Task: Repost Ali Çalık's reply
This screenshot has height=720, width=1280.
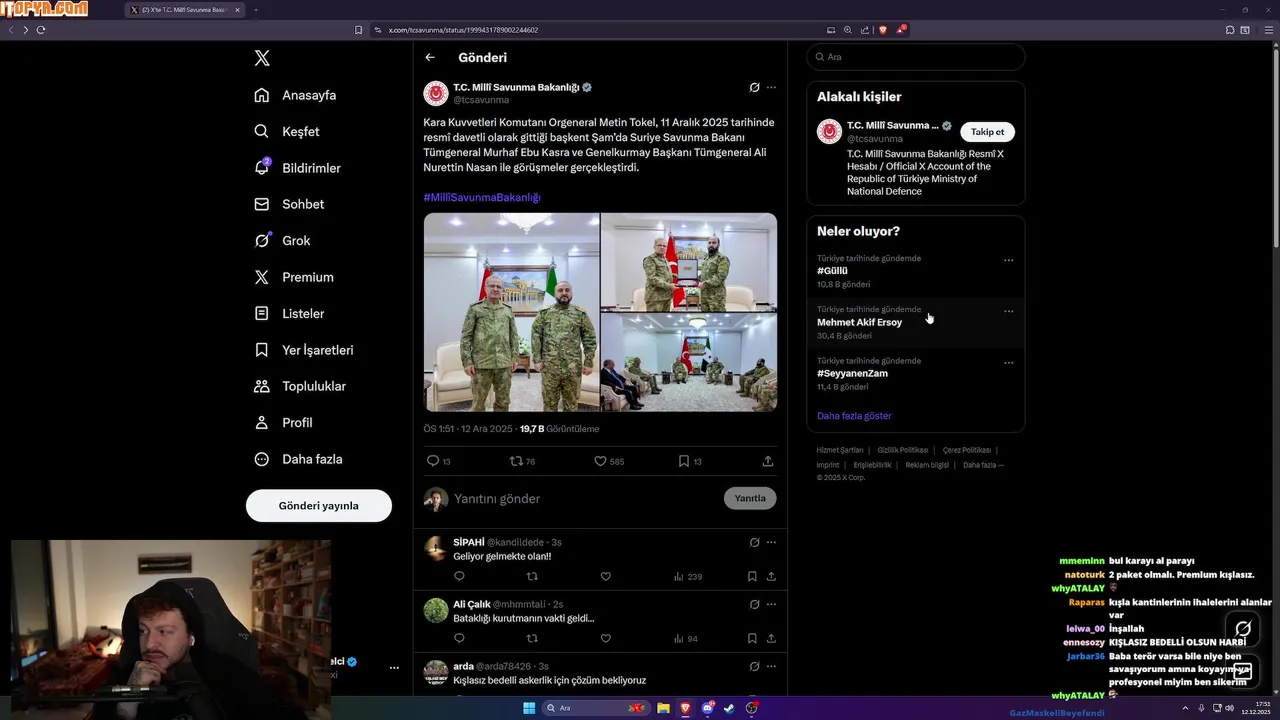Action: (532, 638)
